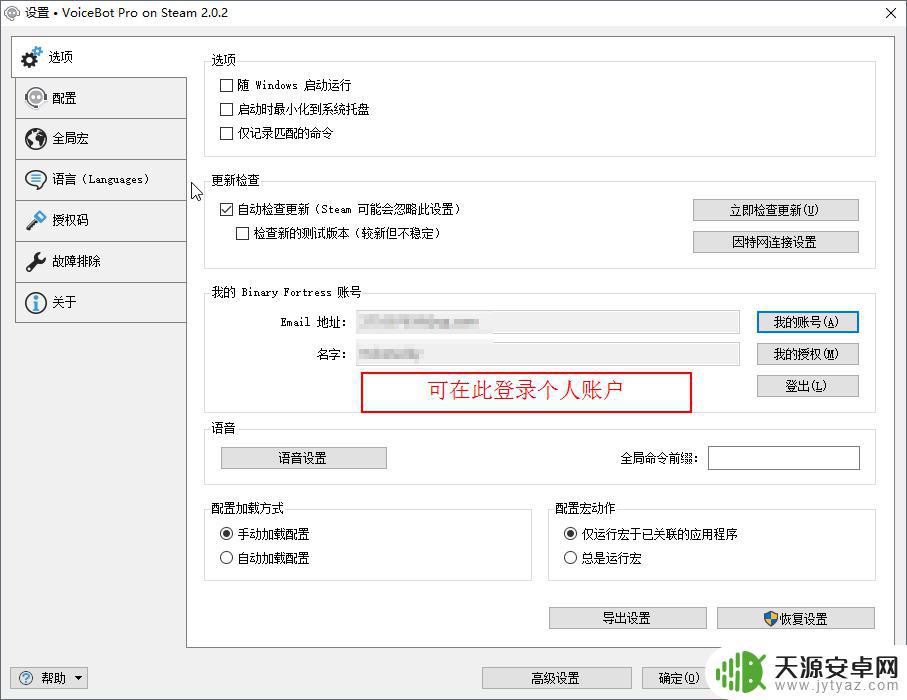907x700 pixels.
Task: Check 启动时最小化到系统托盘
Action: (x=226, y=109)
